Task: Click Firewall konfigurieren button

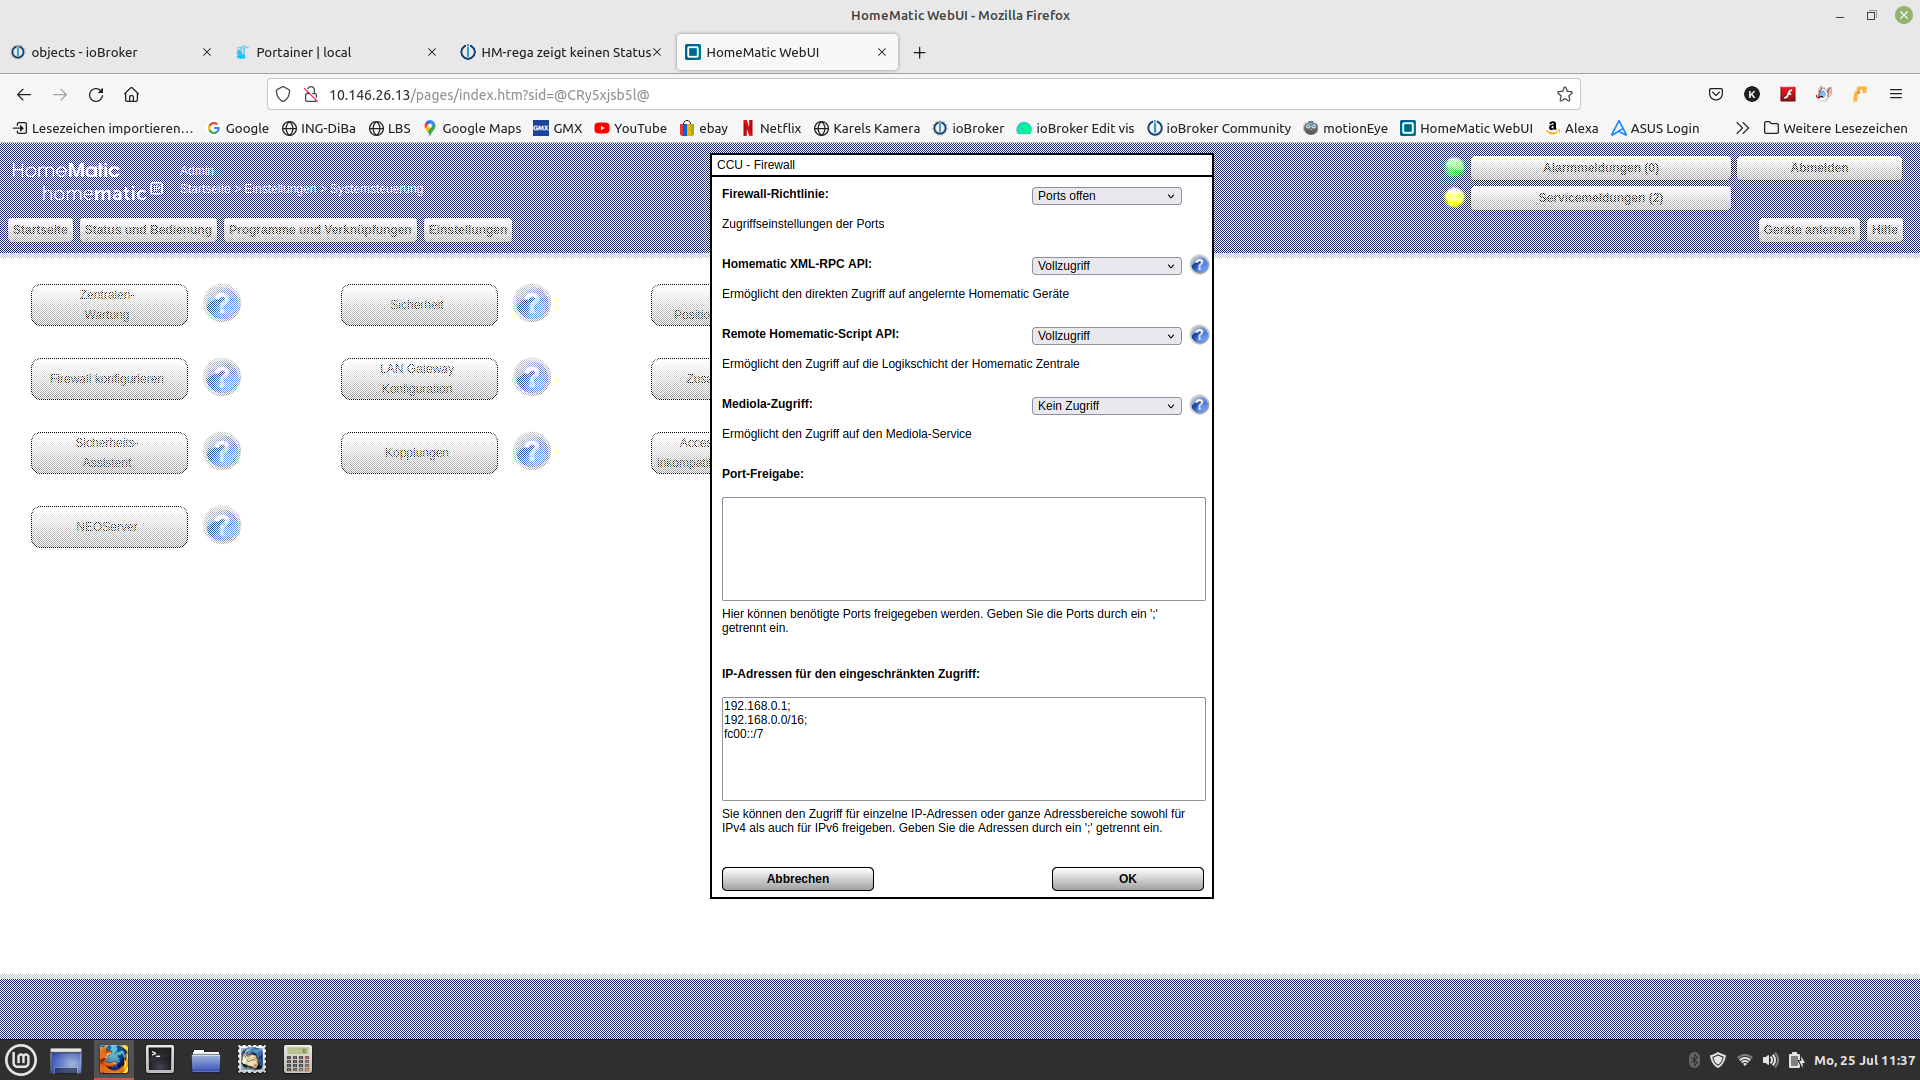Action: (x=109, y=379)
